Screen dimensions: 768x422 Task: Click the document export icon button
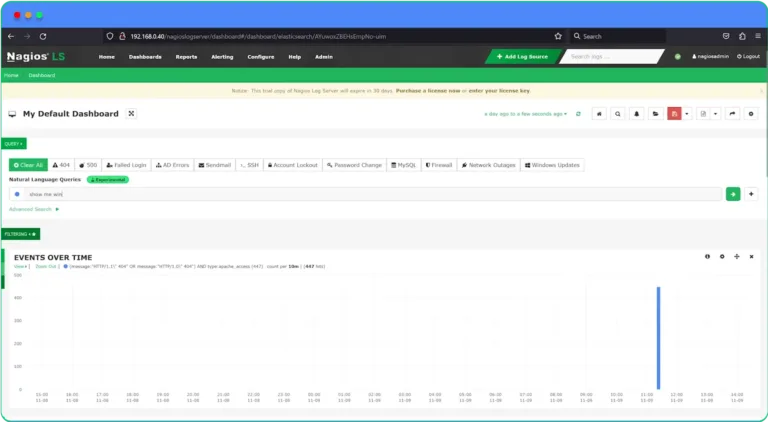pyautogui.click(x=703, y=114)
